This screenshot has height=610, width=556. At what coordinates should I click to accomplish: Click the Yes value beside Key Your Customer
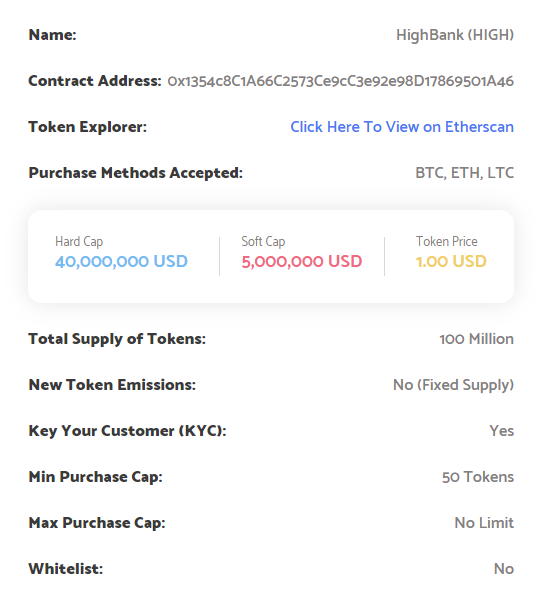click(x=502, y=431)
